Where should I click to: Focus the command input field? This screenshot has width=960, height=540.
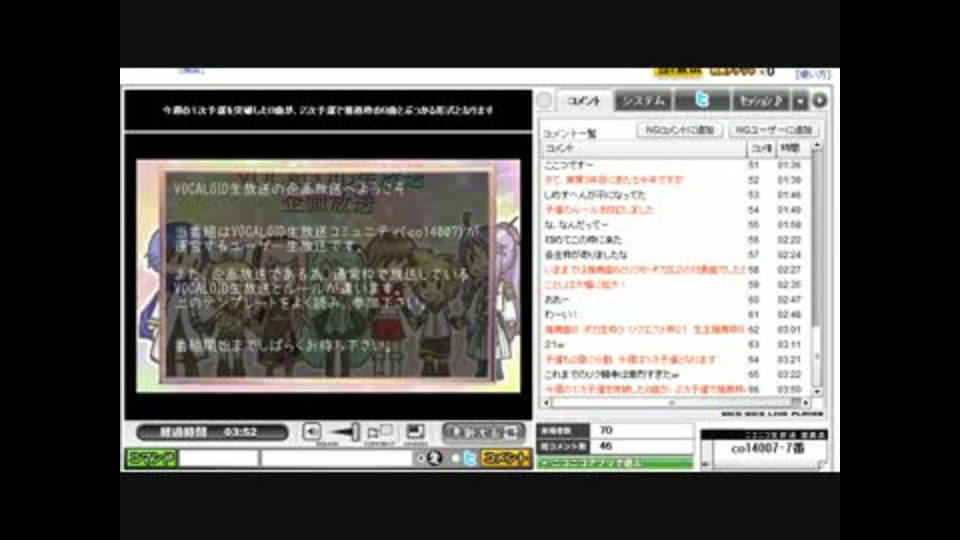(x=219, y=458)
